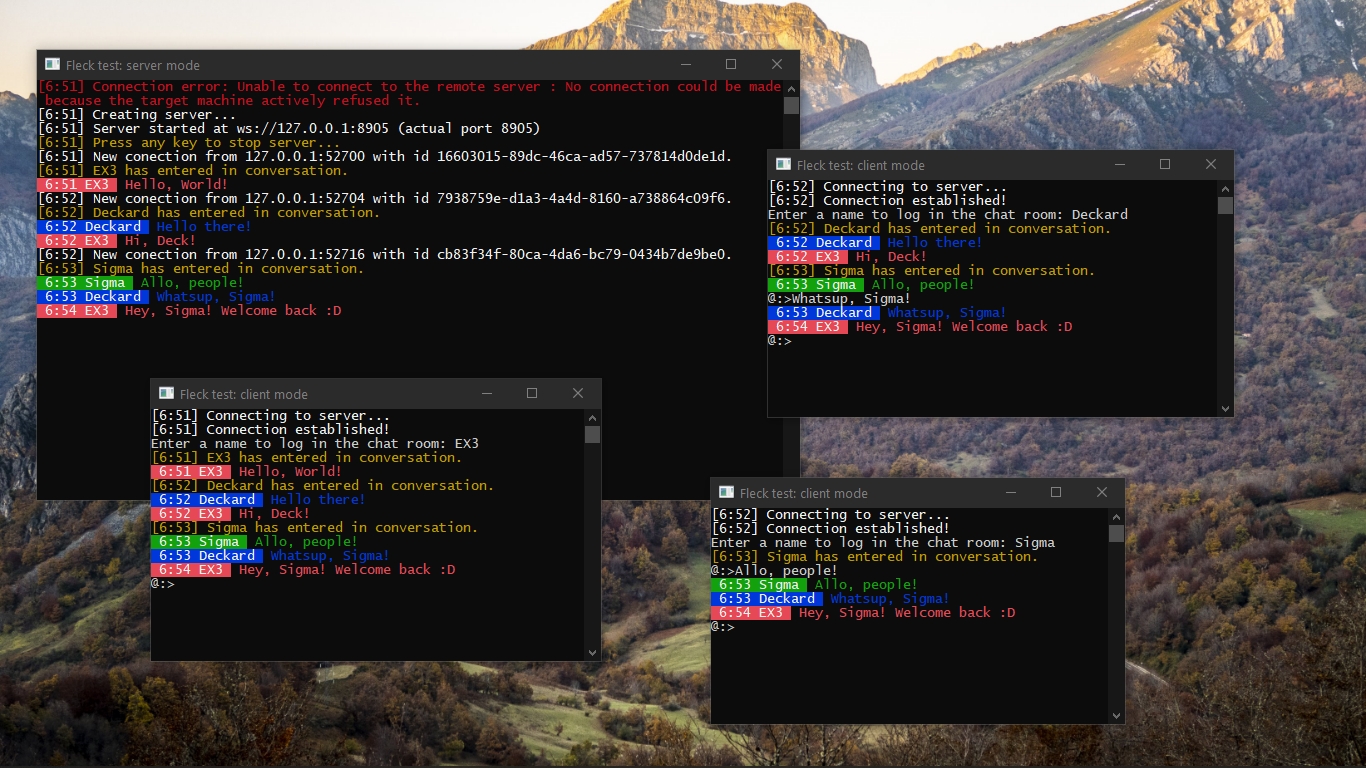Click the console icon in server mode title bar
This screenshot has width=1366, height=768.
click(52, 65)
